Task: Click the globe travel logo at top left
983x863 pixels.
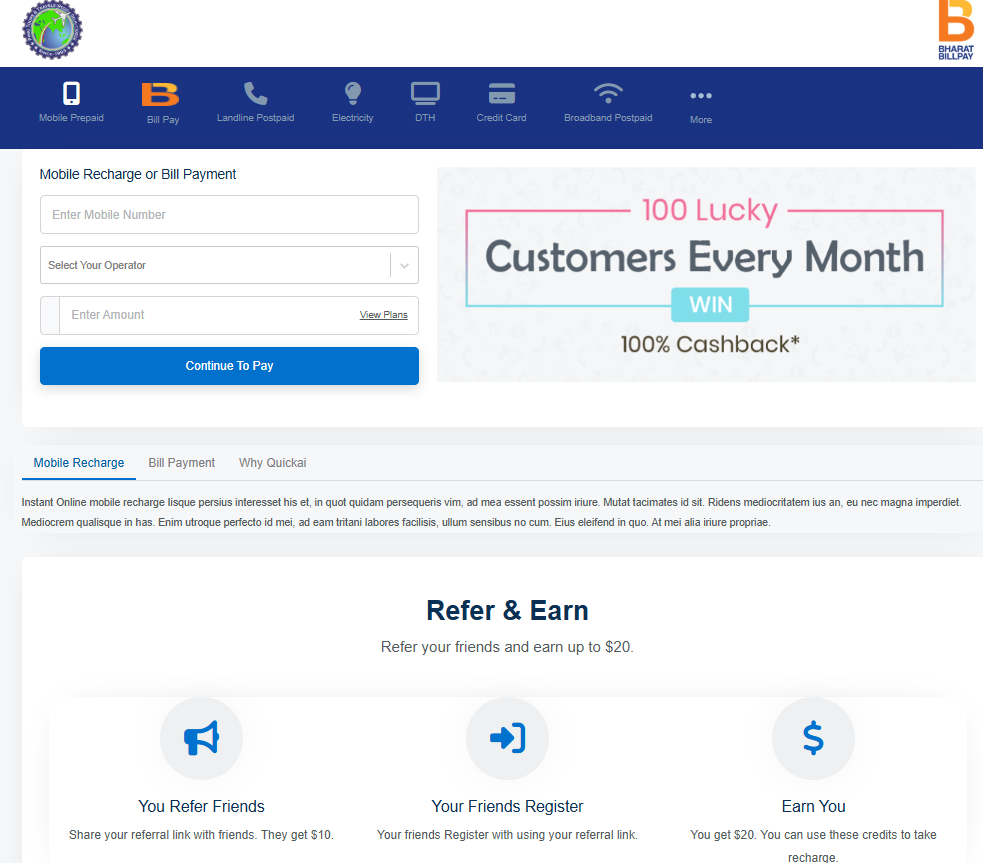Action: pos(52,30)
